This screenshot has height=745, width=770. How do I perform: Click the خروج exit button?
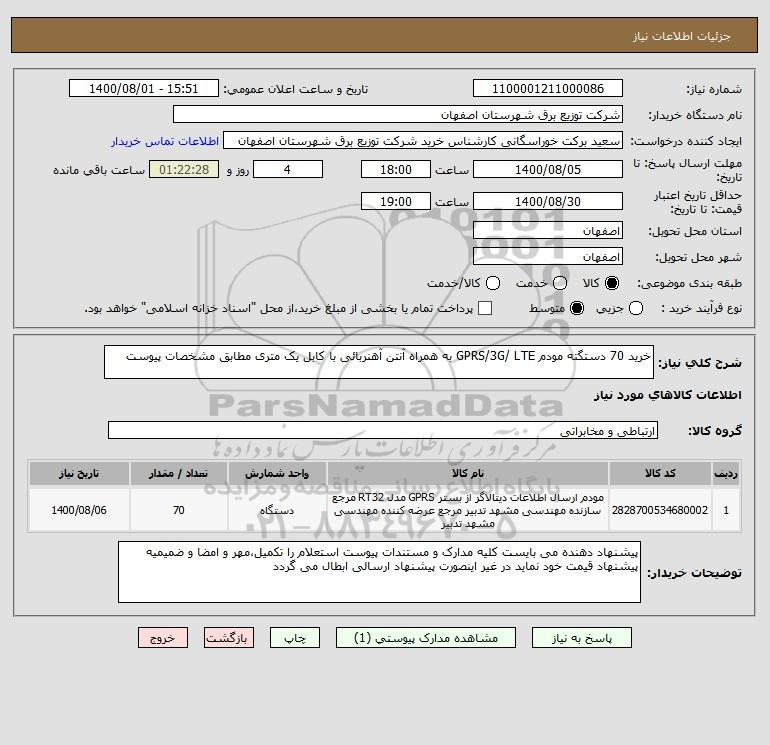pos(163,638)
